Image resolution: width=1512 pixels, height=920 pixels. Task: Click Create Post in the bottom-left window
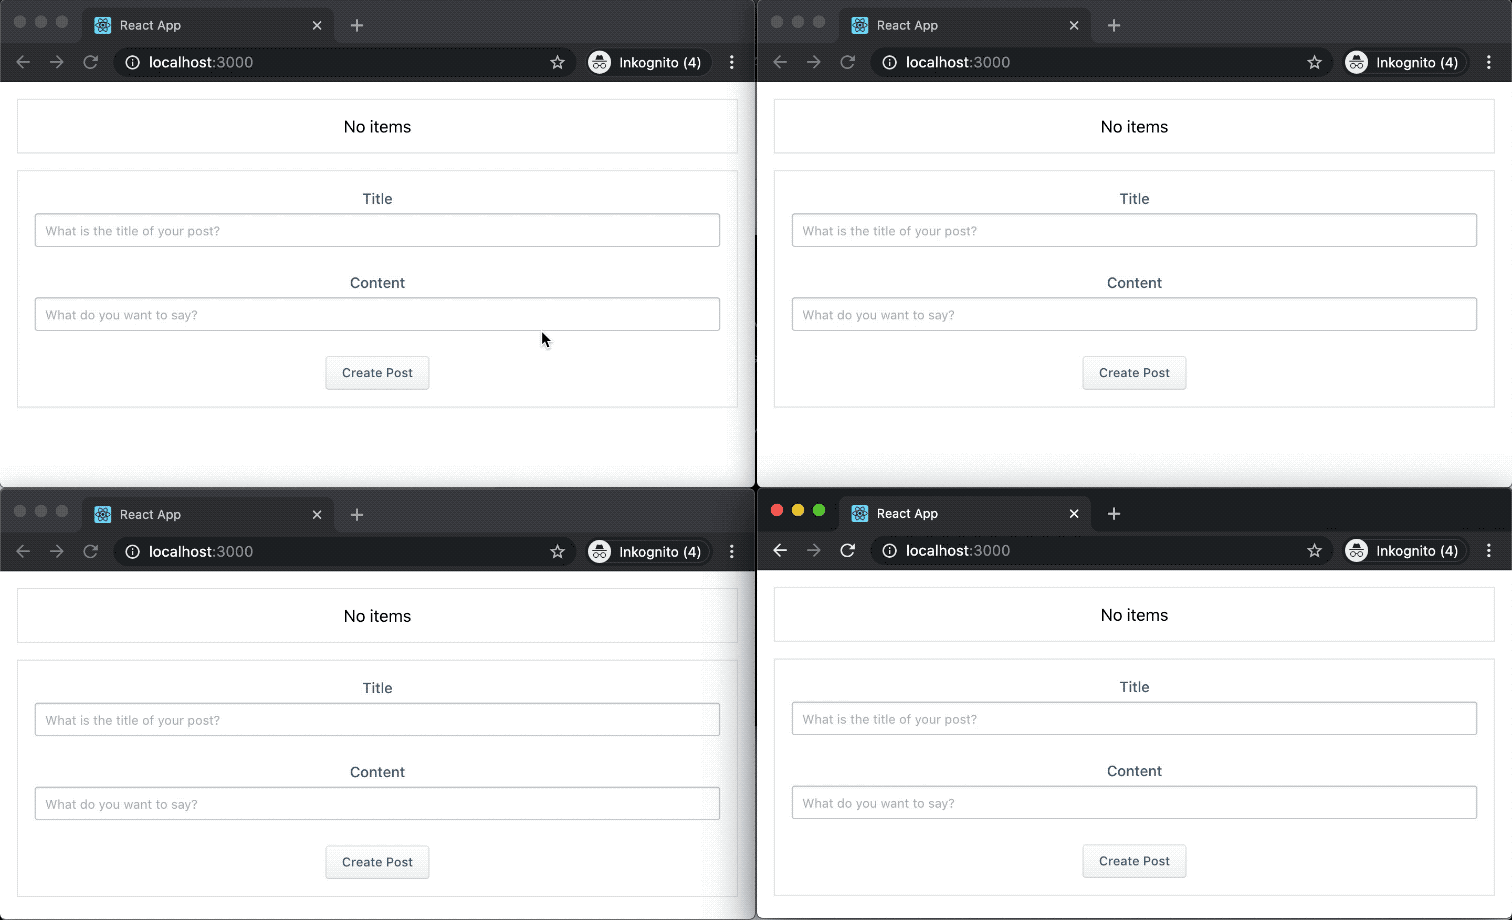click(x=377, y=862)
